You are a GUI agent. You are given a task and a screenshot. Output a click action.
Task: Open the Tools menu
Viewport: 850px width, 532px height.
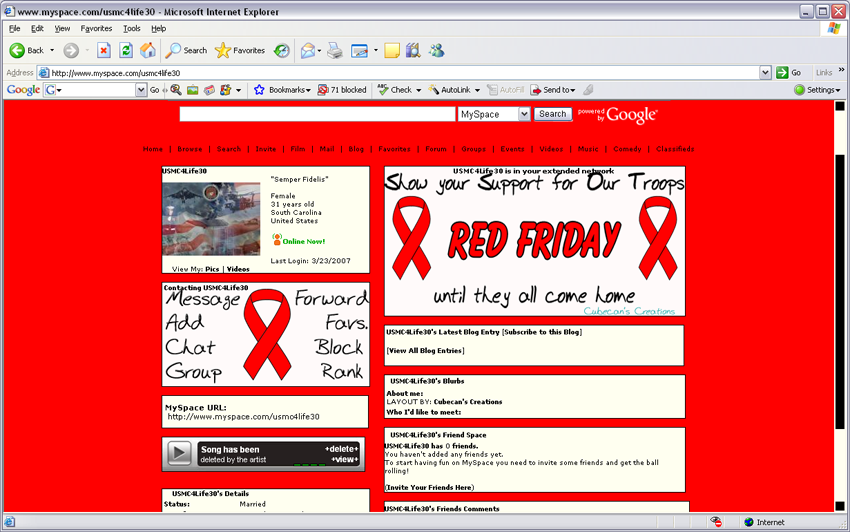coord(131,28)
